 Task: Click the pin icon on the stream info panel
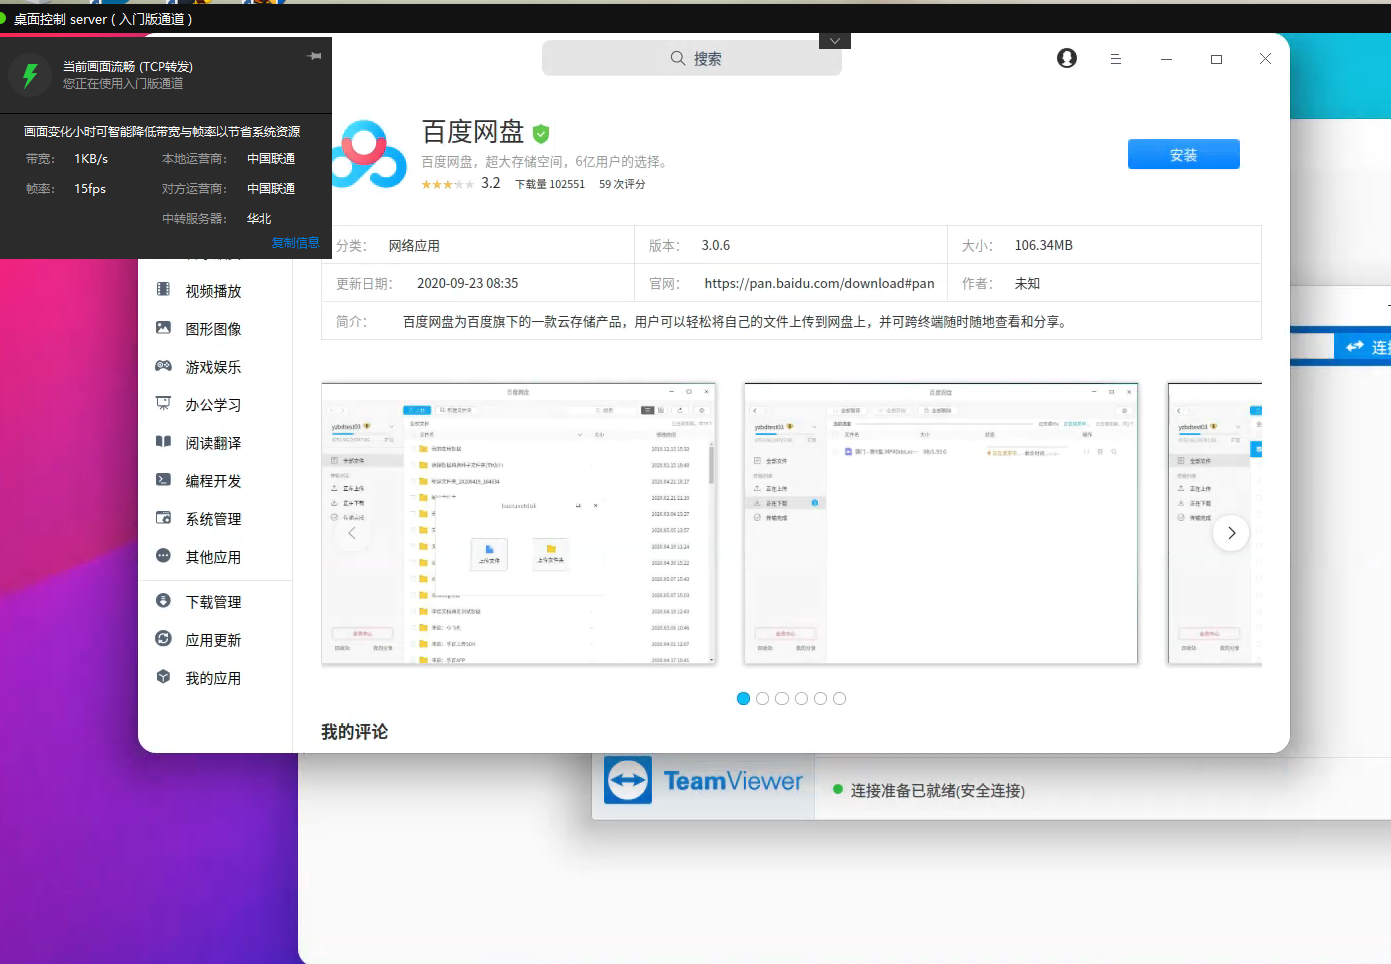point(315,56)
